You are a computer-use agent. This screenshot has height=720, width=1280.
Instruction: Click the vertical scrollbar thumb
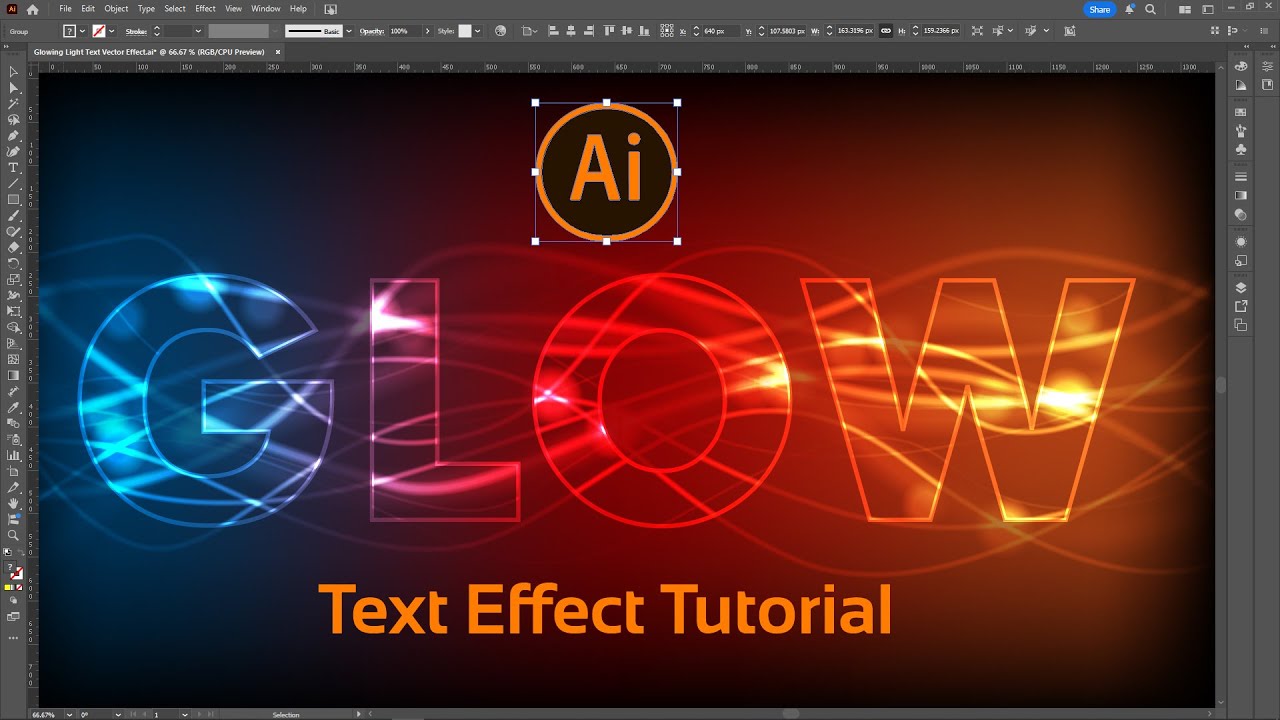tap(1221, 385)
